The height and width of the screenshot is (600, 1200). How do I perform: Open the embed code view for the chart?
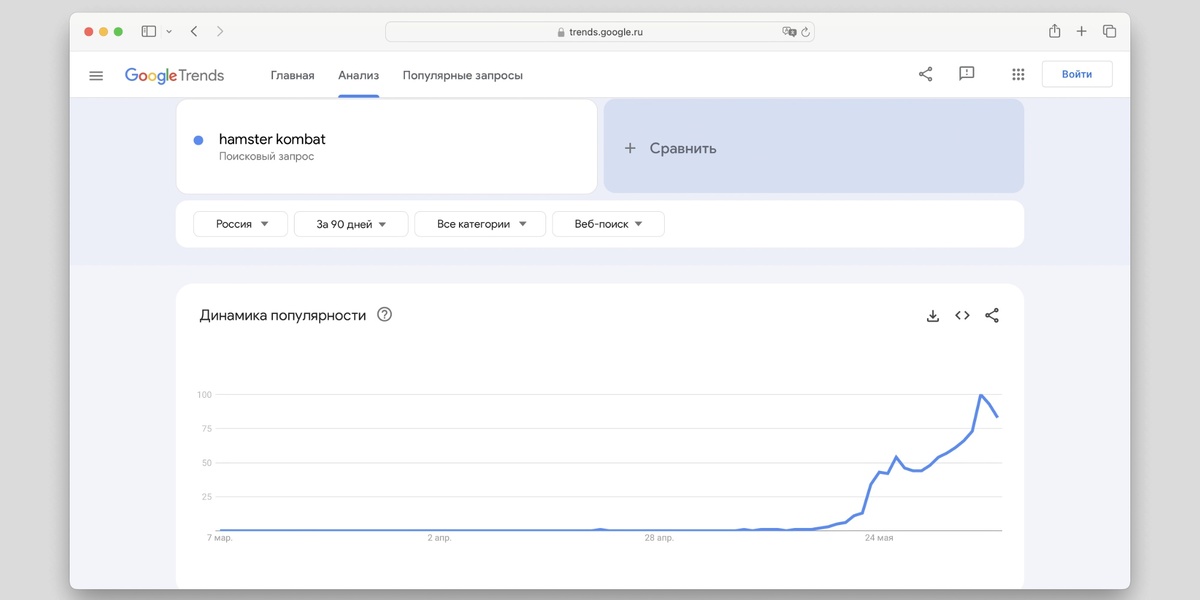tap(962, 315)
